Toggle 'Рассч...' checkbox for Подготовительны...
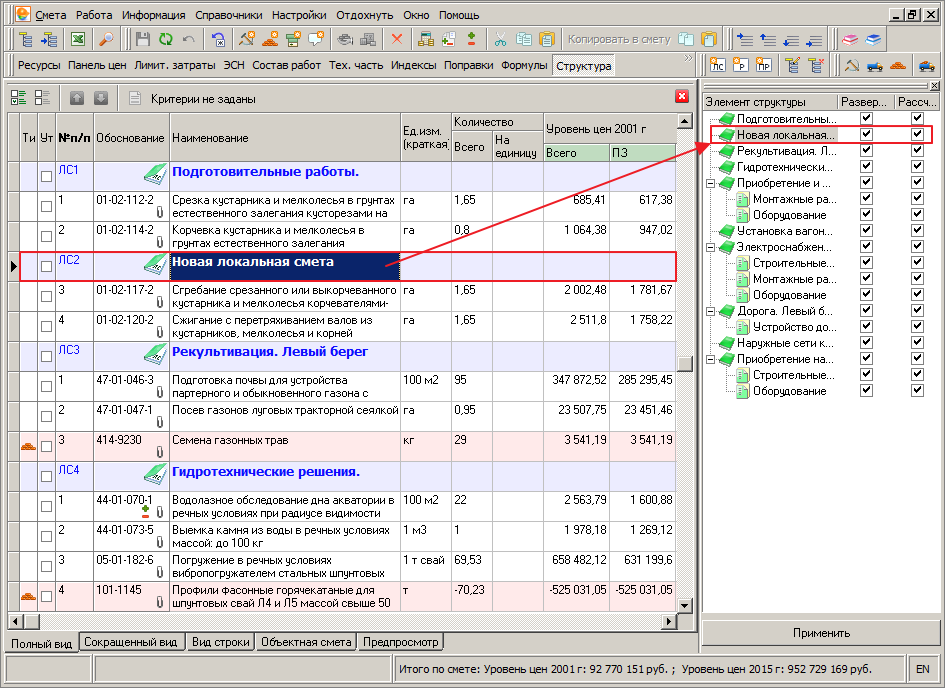 [917, 119]
